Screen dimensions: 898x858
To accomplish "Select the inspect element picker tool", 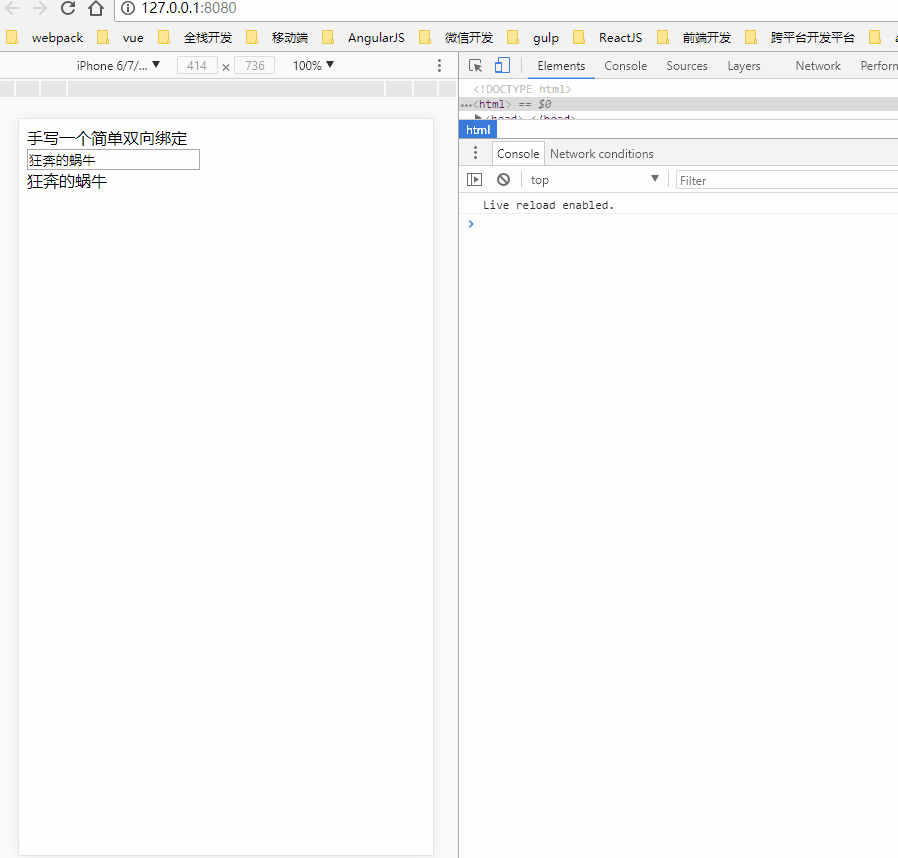I will [x=475, y=64].
